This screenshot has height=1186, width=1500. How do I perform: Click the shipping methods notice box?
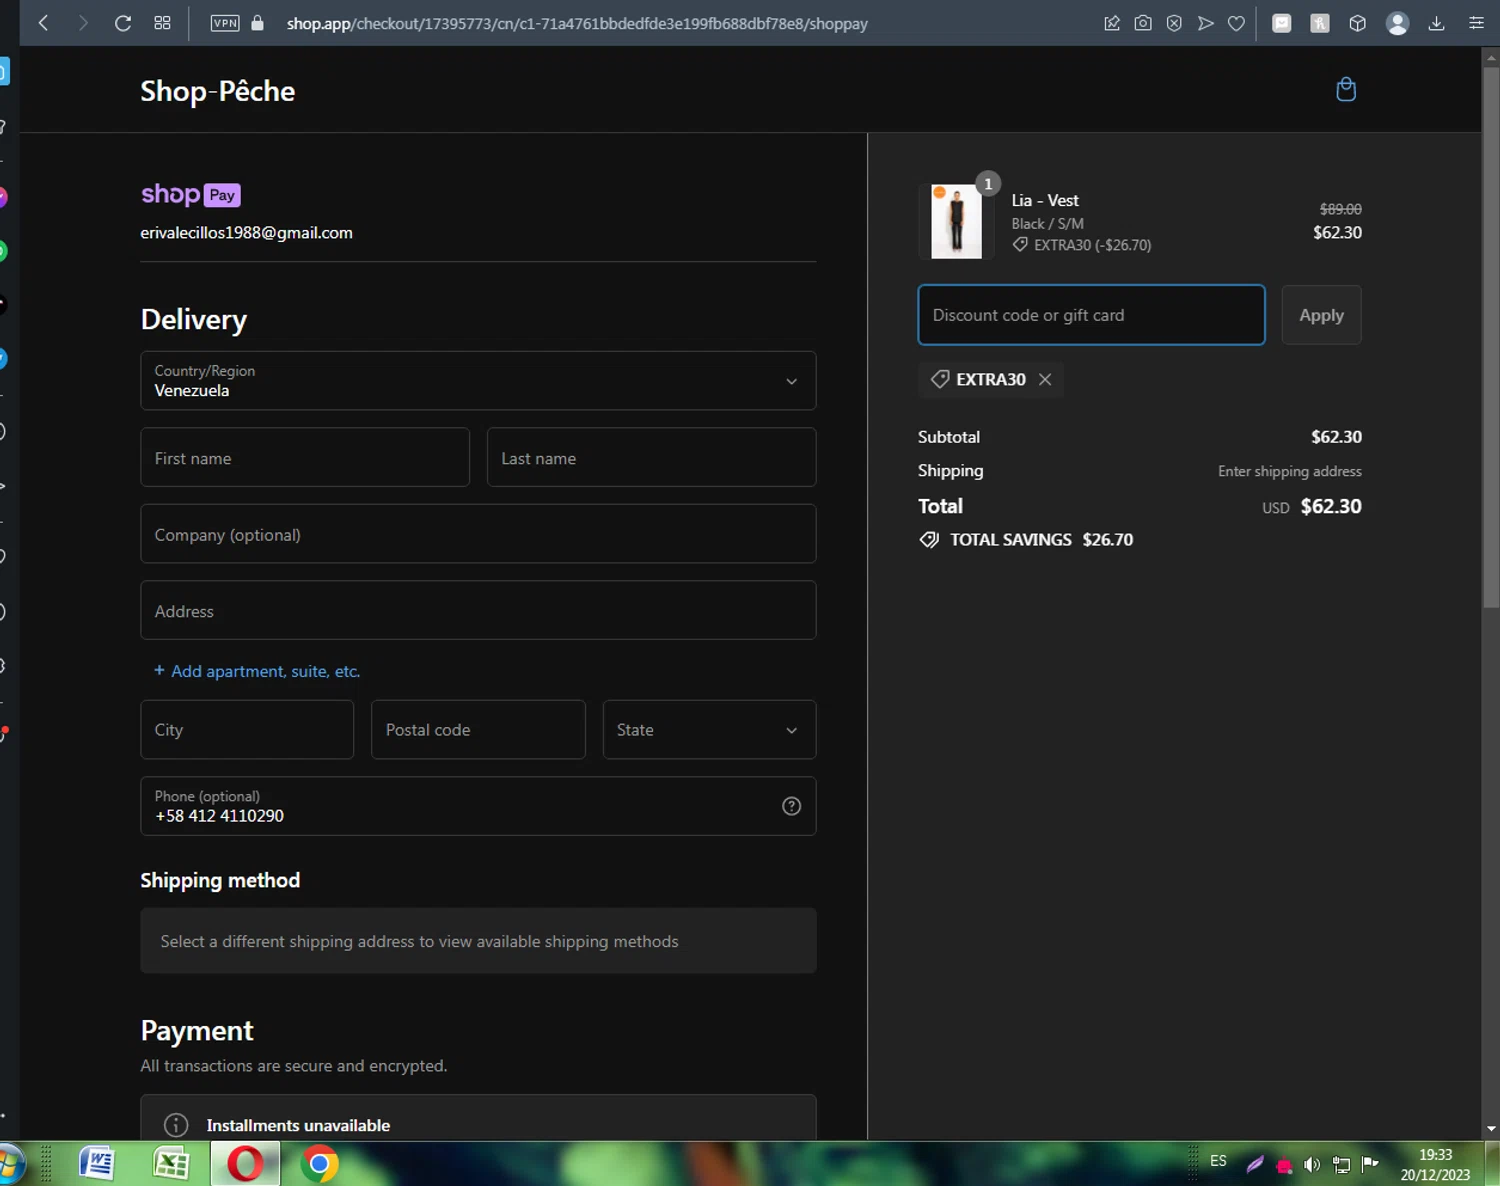[478, 940]
